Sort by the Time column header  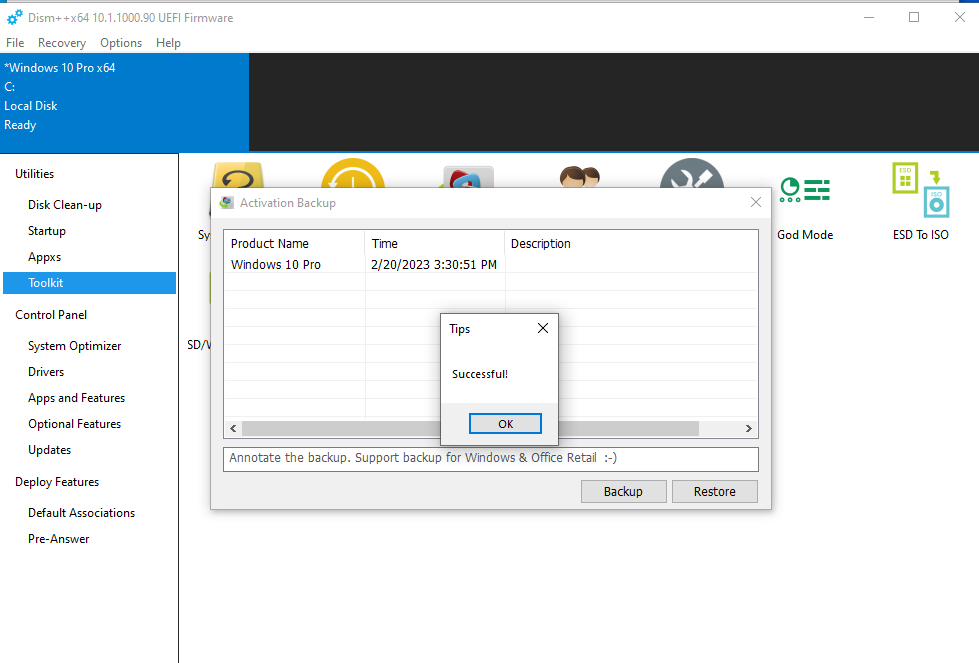pos(435,243)
